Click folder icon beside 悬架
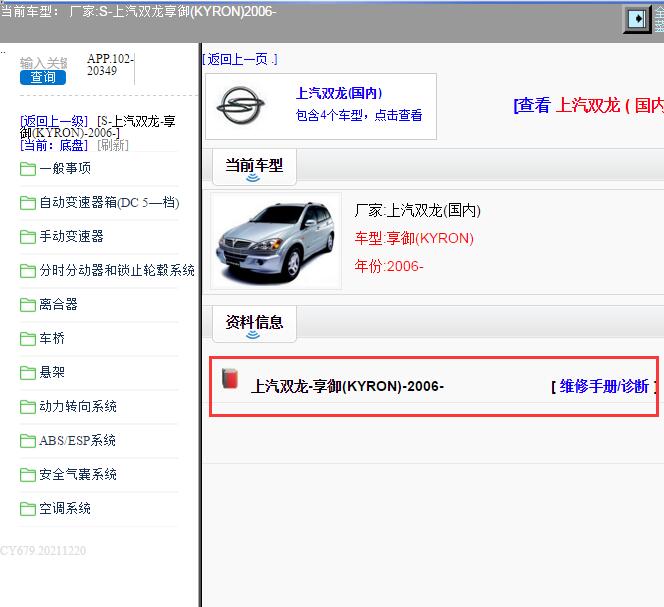664x607 pixels. coord(28,373)
